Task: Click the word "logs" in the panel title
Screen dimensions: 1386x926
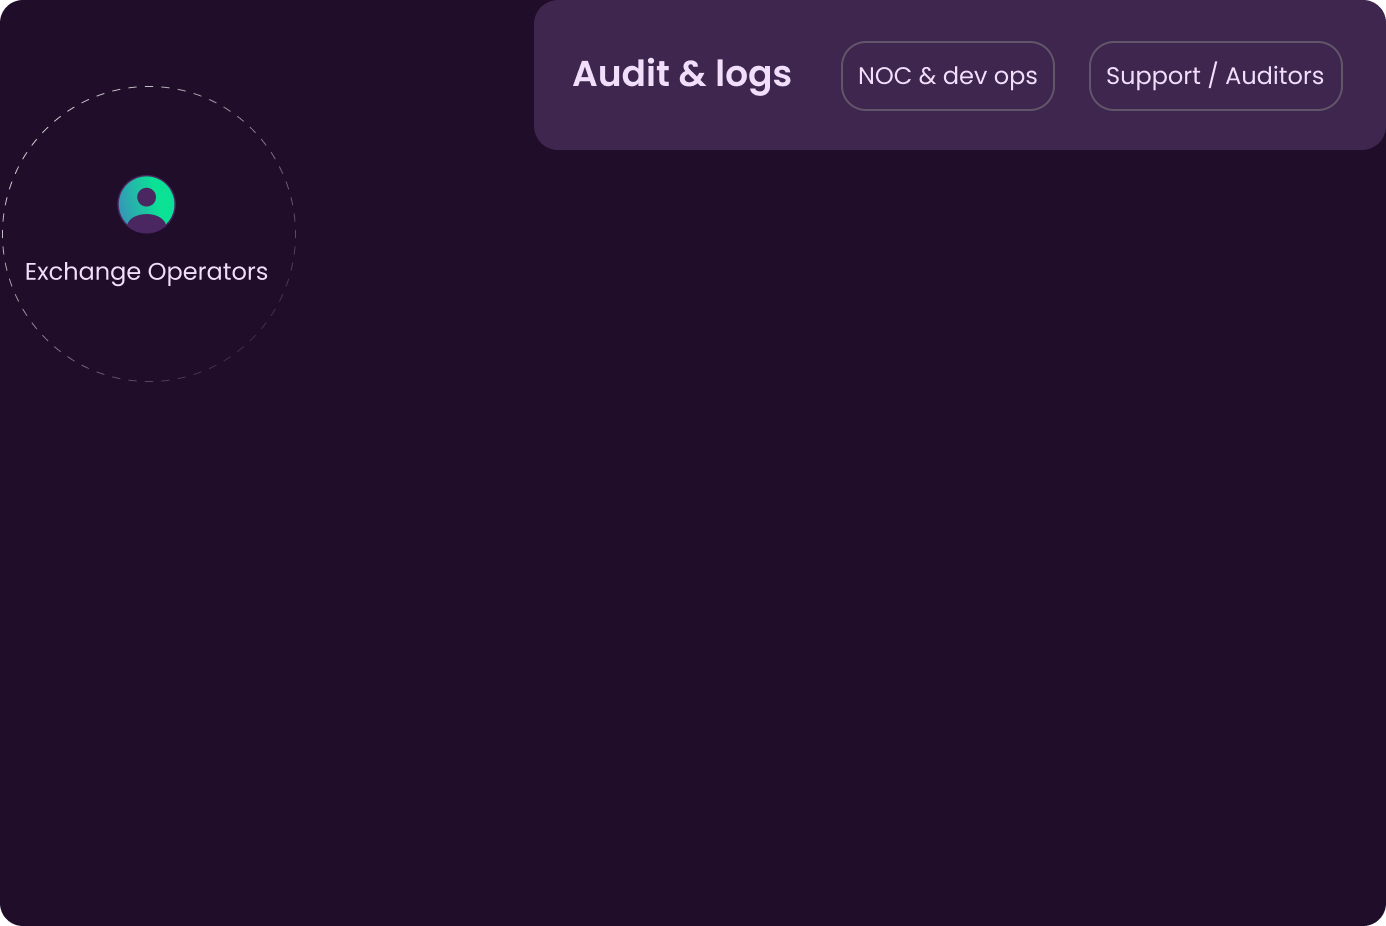Action: pos(753,76)
